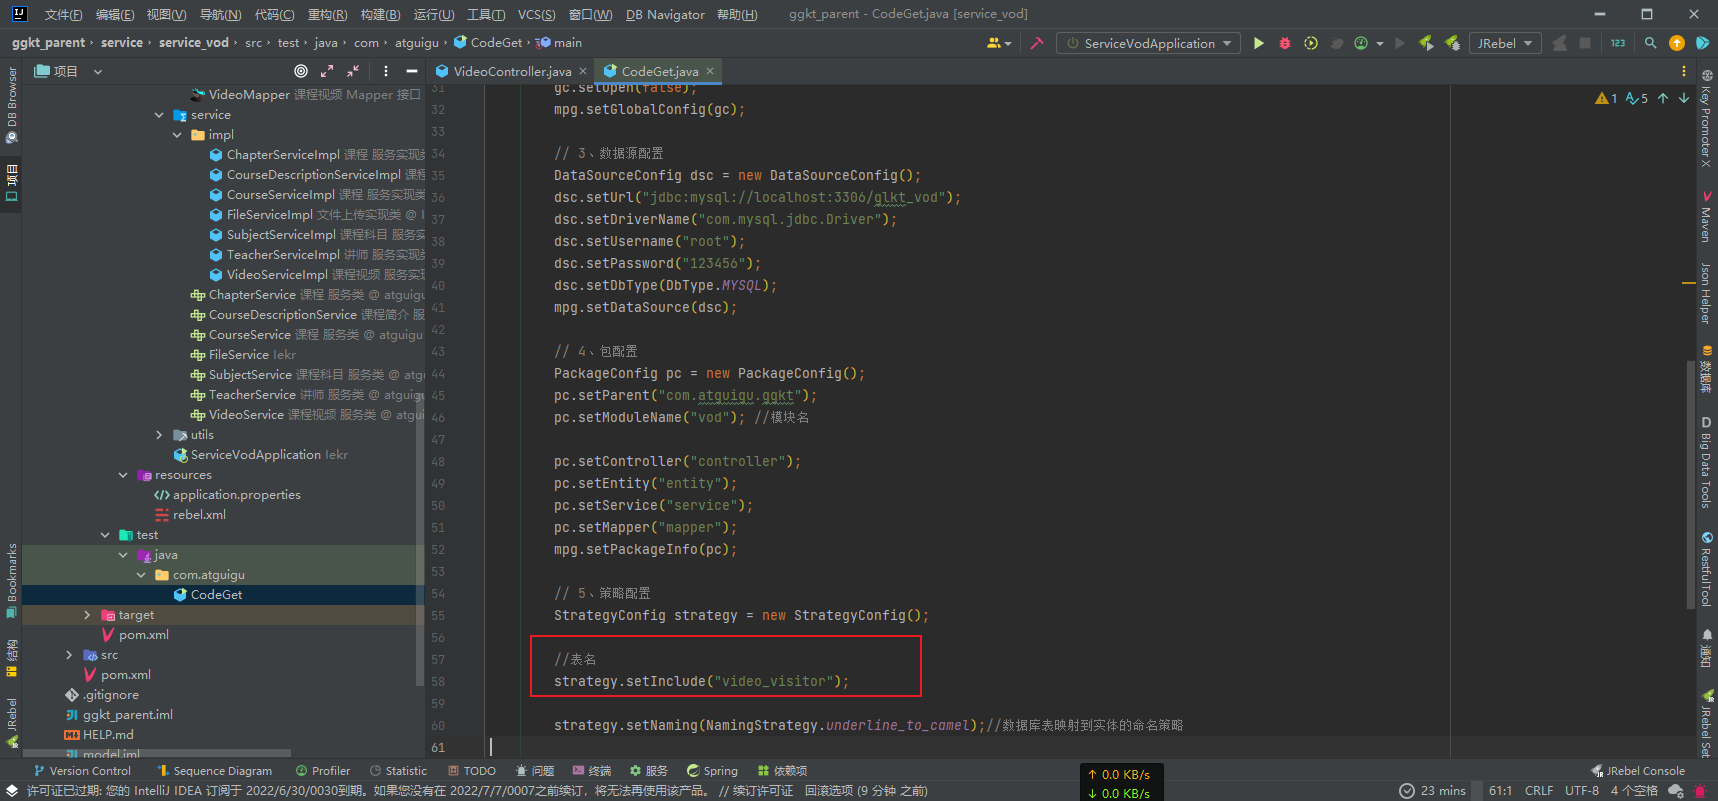The width and height of the screenshot is (1718, 801).
Task: Switch to VideoController.java tab
Action: coord(511,71)
